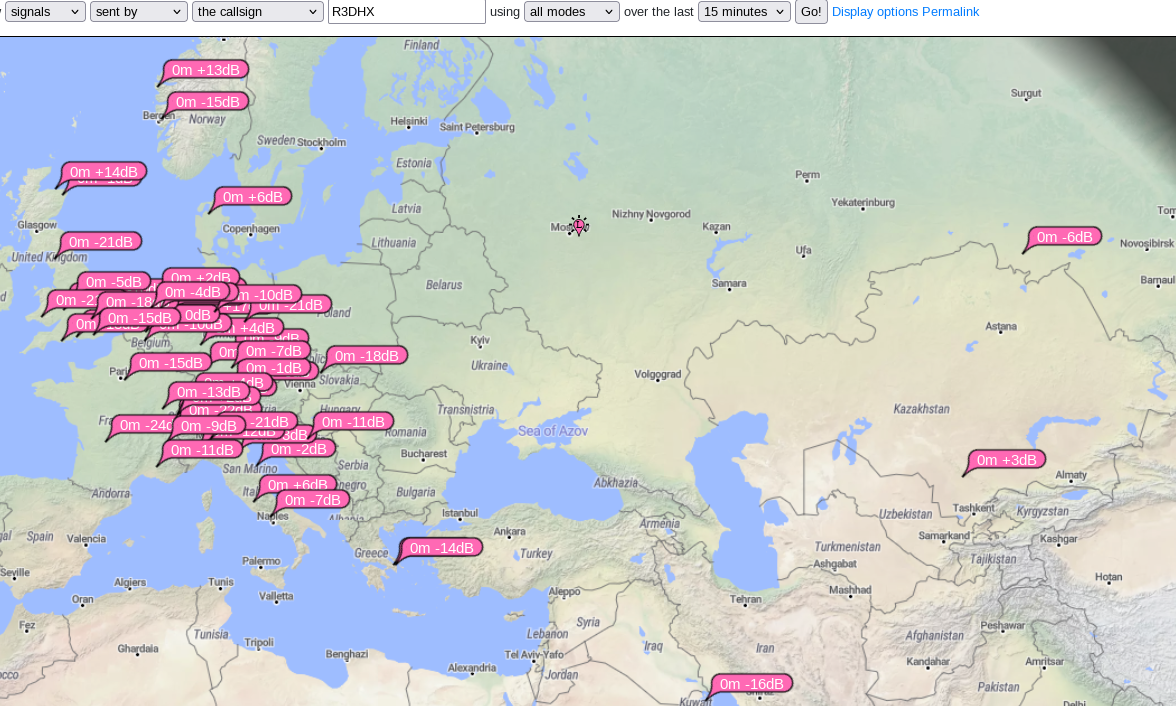
Task: Open the -14dB marker near Greece
Action: 441,548
